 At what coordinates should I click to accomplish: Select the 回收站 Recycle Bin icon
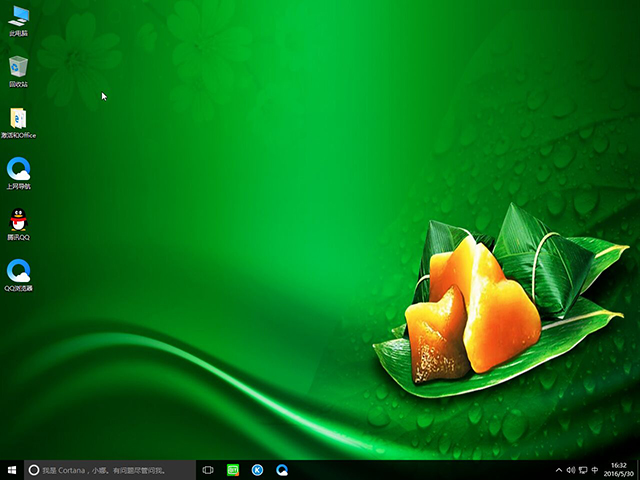(x=18, y=68)
